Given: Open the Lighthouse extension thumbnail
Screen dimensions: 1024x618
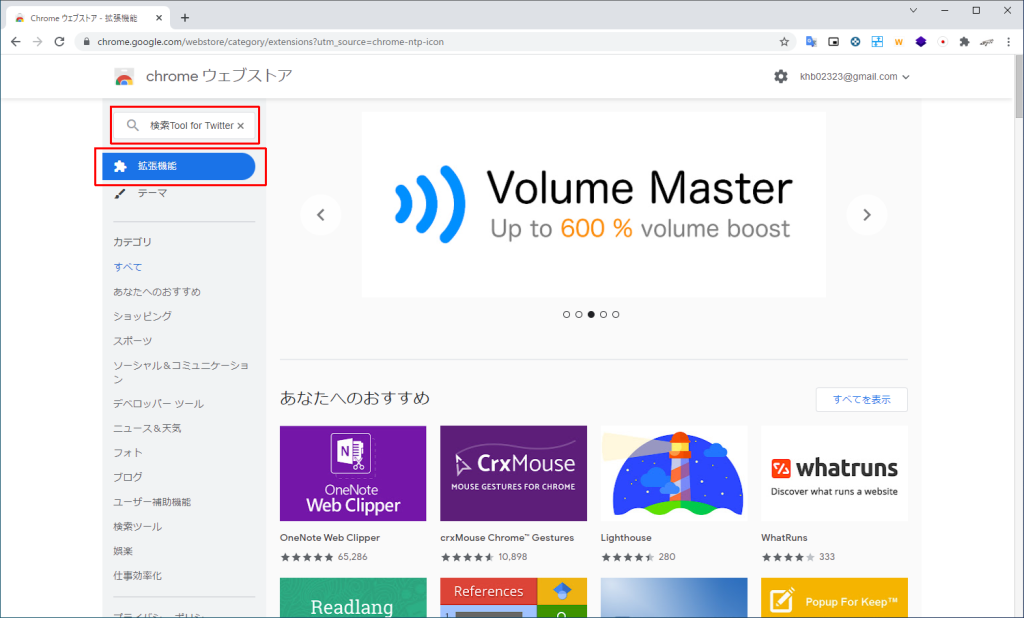Looking at the screenshot, I should 674,474.
